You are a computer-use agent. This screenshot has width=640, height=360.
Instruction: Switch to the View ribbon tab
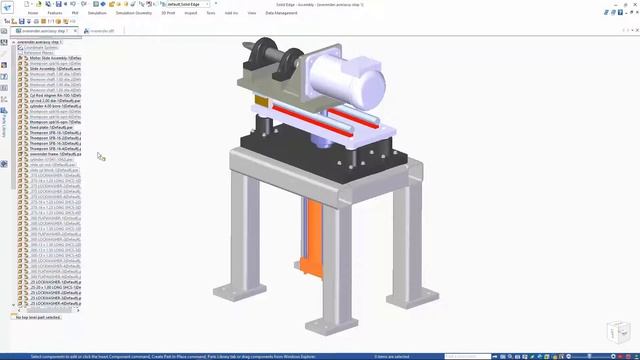[x=252, y=13]
